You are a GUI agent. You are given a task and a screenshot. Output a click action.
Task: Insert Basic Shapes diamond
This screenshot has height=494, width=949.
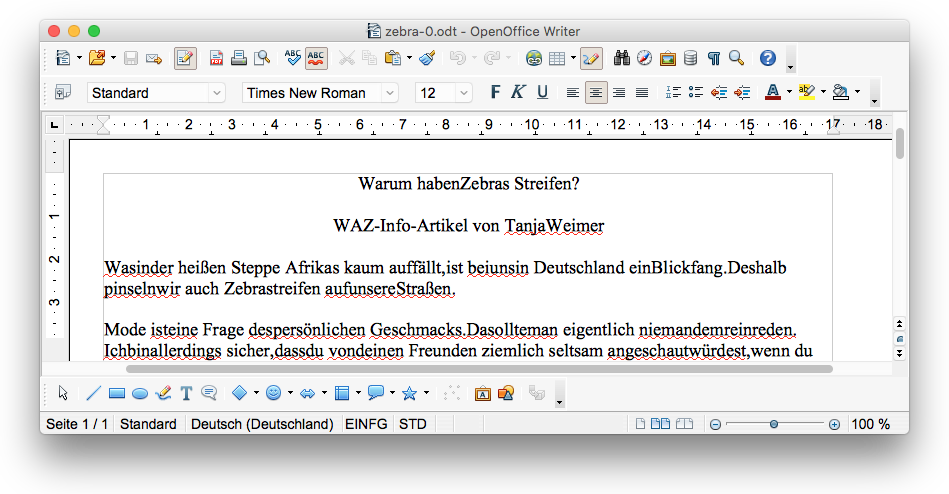[240, 394]
